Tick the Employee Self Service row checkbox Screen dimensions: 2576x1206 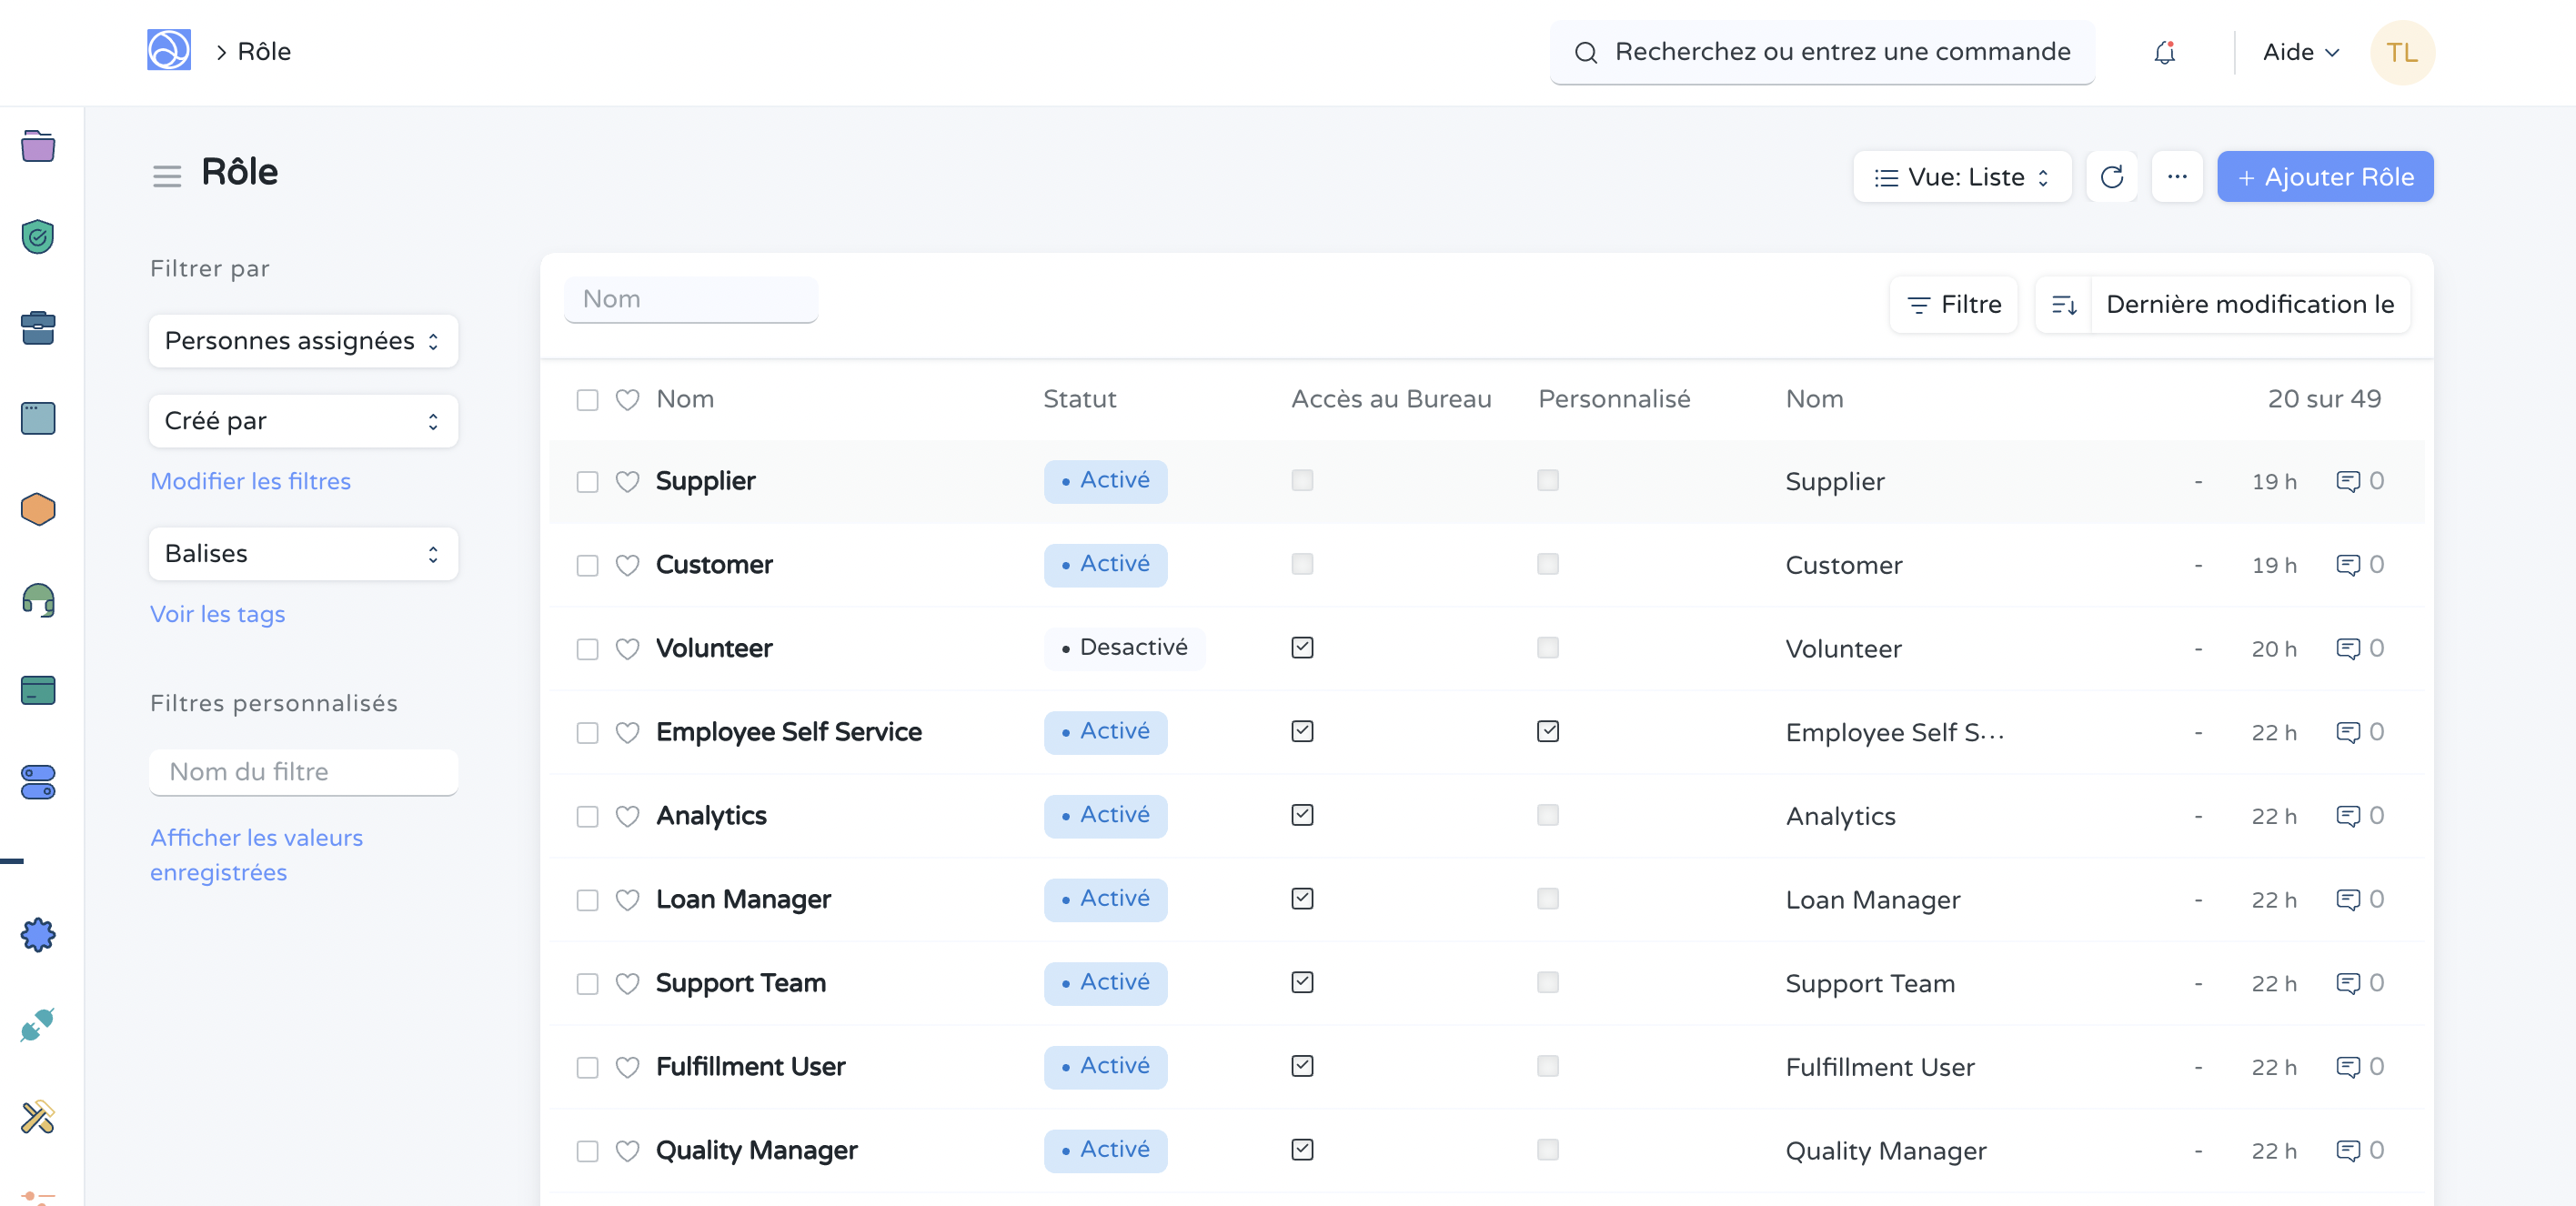click(x=587, y=733)
